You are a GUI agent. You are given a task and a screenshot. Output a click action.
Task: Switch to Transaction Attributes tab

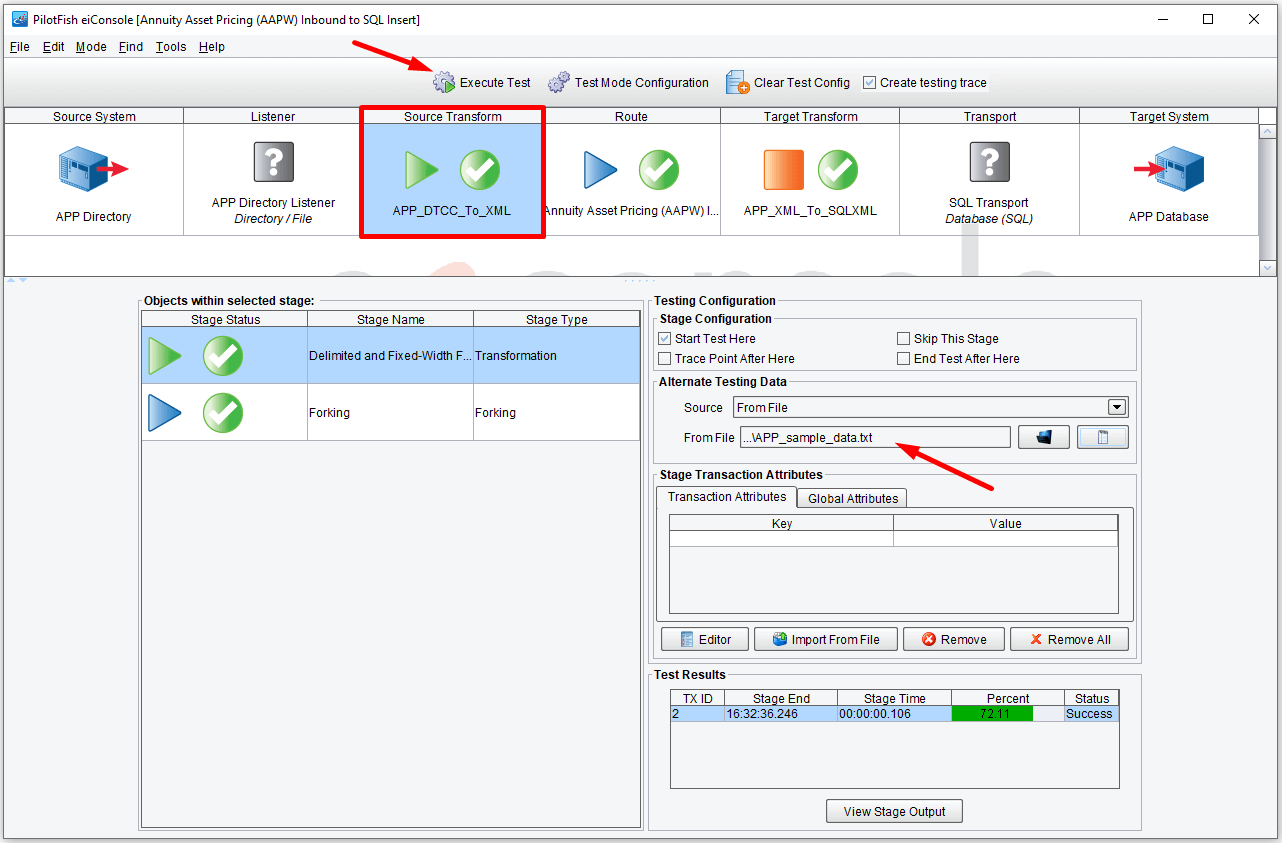coord(727,497)
